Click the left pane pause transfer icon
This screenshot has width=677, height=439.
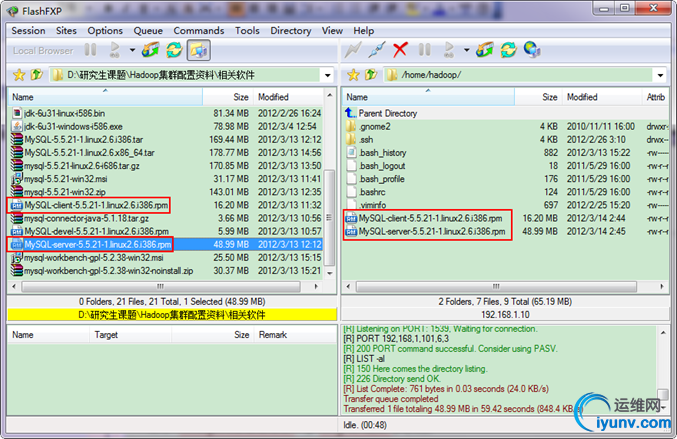pyautogui.click(x=91, y=50)
